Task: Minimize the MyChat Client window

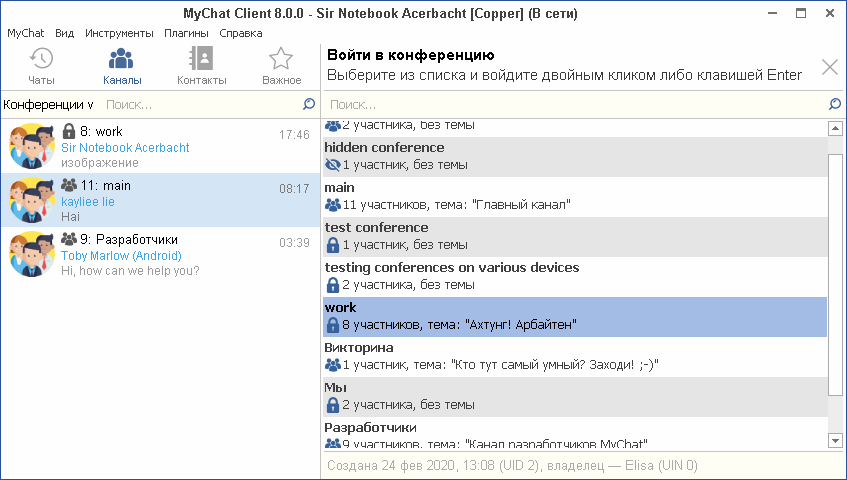Action: click(772, 13)
